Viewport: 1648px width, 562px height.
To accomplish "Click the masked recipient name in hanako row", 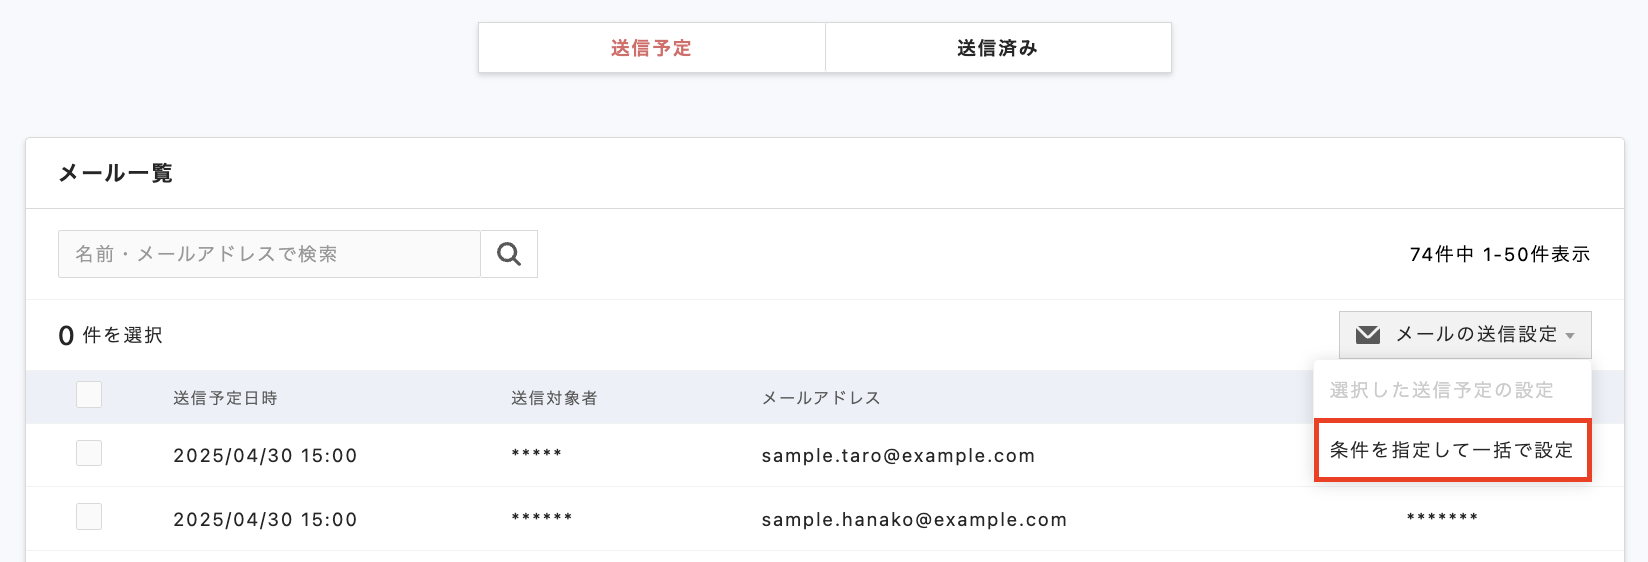I will pos(541,519).
